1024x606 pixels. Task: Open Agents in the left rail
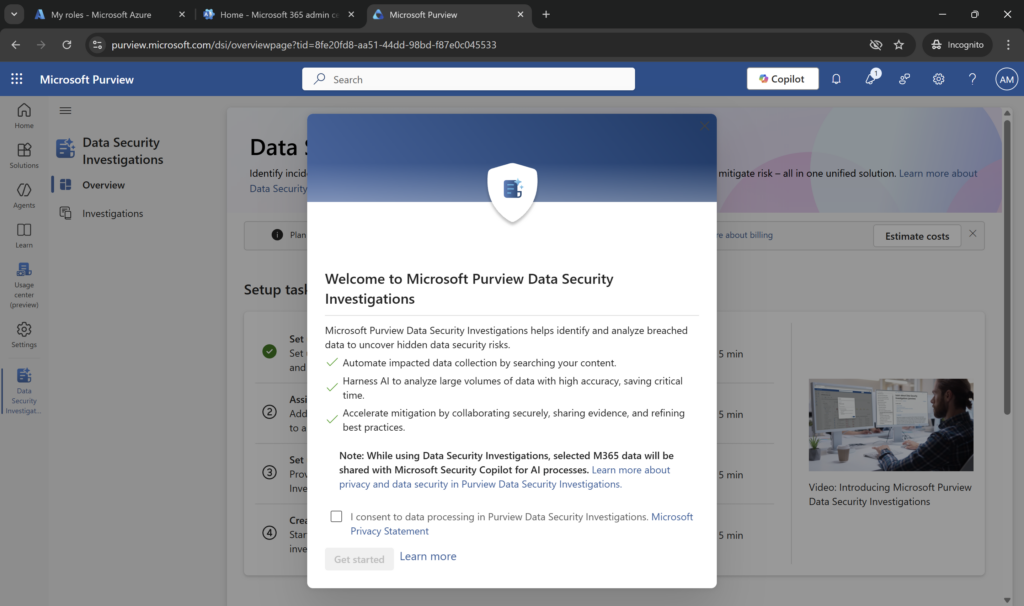pos(24,195)
